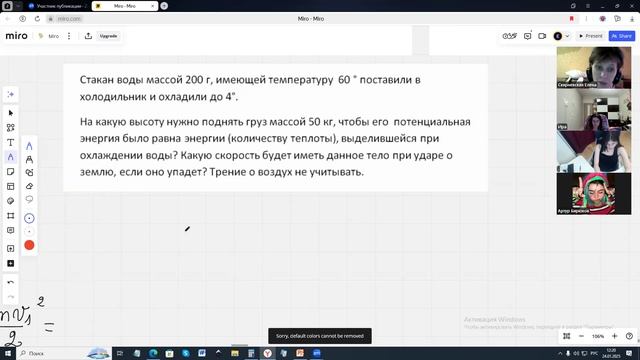Select the Sticky note tool
This screenshot has width=640, height=360.
(x=11, y=171)
